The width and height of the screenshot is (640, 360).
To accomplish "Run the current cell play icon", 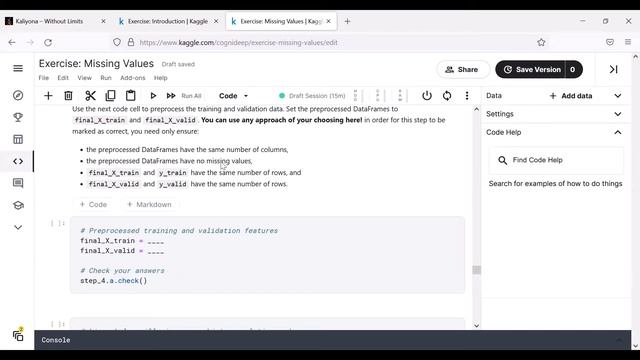I will tap(153, 96).
